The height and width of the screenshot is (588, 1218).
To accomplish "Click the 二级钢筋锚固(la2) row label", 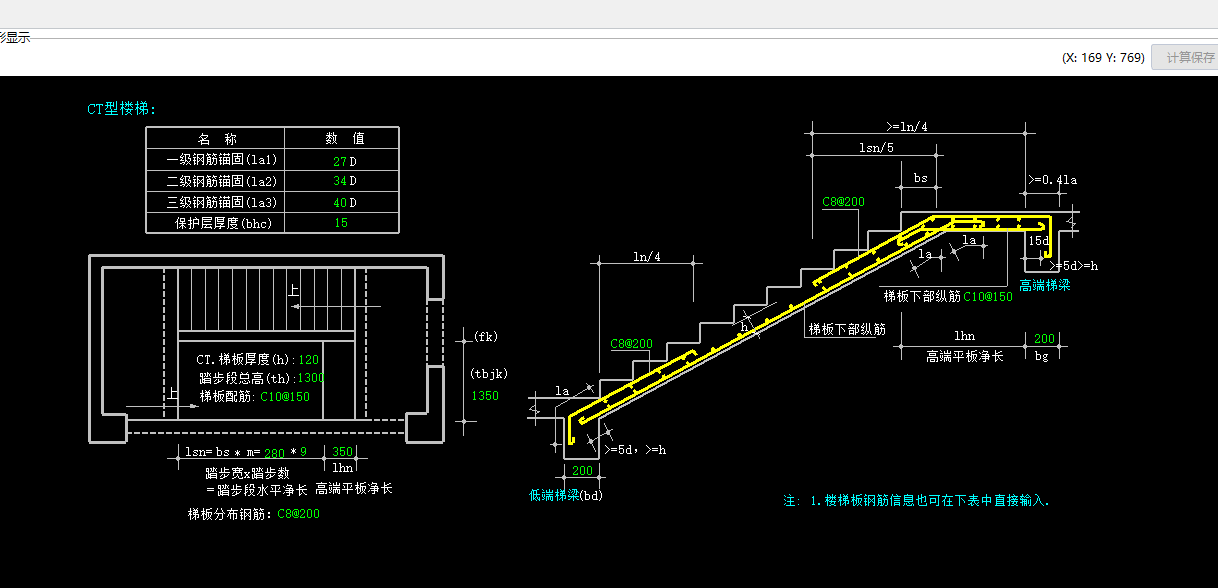I will pos(221,181).
